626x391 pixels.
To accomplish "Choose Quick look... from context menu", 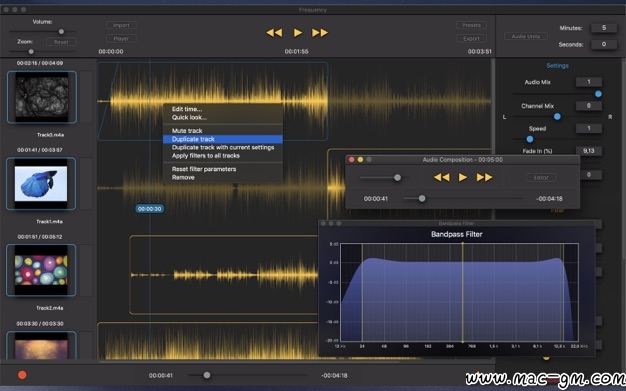I will (x=223, y=117).
